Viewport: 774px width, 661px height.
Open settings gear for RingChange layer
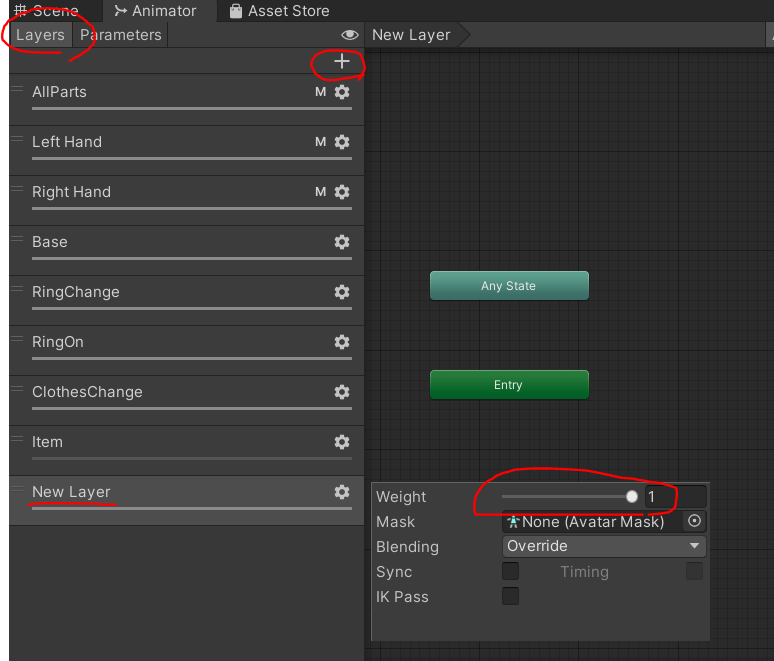[342, 292]
